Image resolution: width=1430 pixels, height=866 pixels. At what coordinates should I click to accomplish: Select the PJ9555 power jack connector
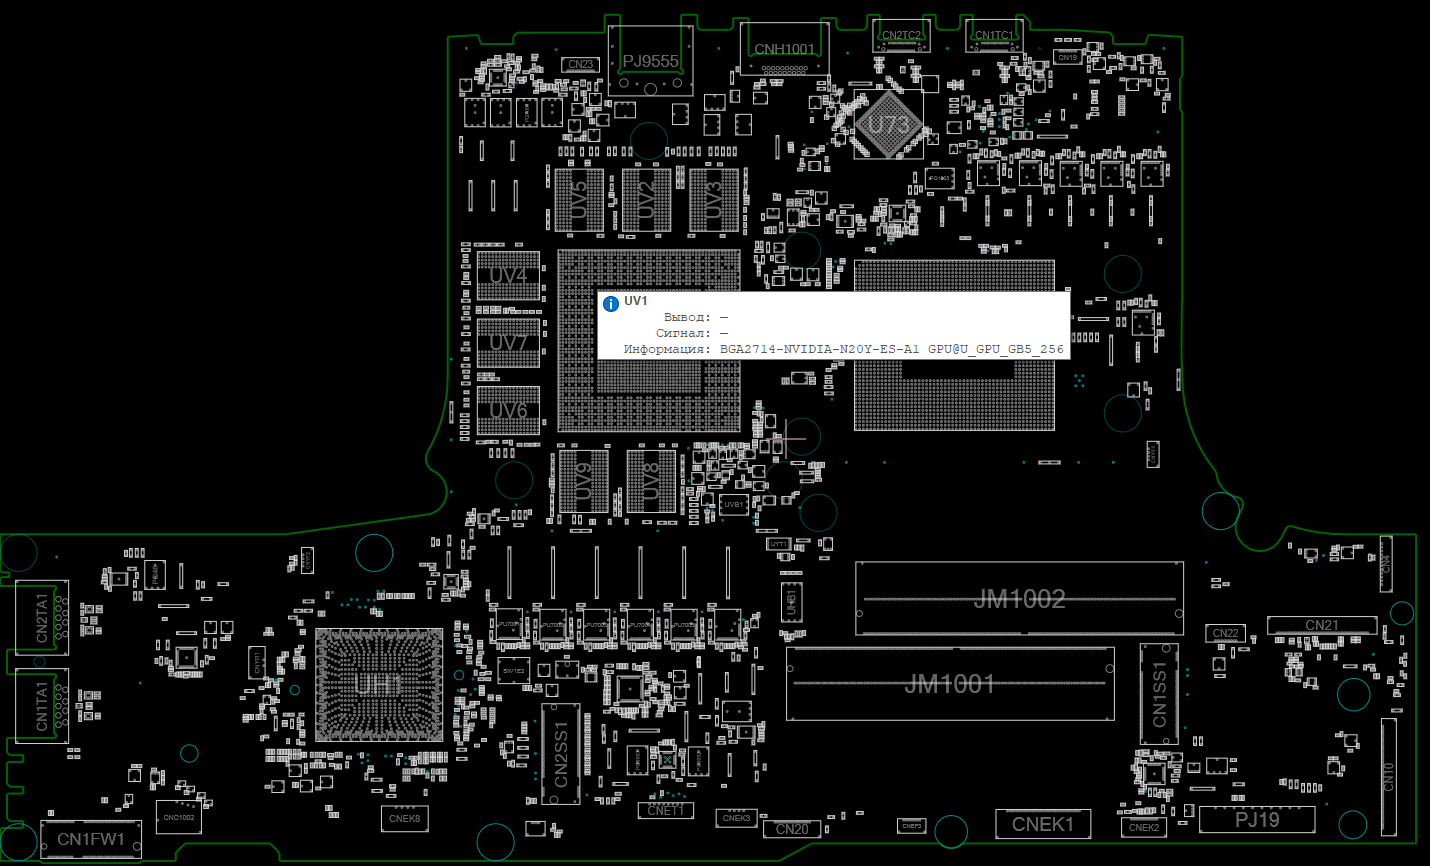click(x=650, y=62)
